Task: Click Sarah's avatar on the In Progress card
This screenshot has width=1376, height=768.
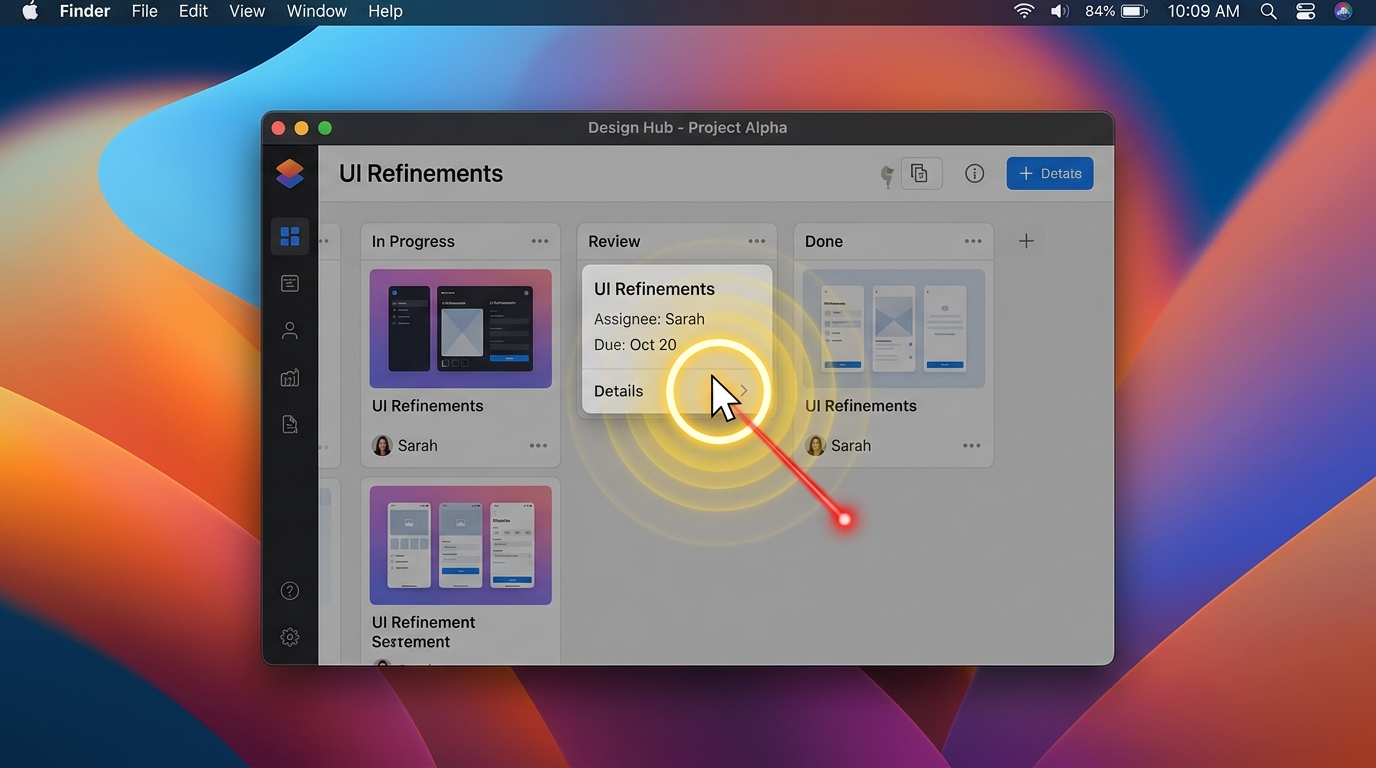Action: 382,446
